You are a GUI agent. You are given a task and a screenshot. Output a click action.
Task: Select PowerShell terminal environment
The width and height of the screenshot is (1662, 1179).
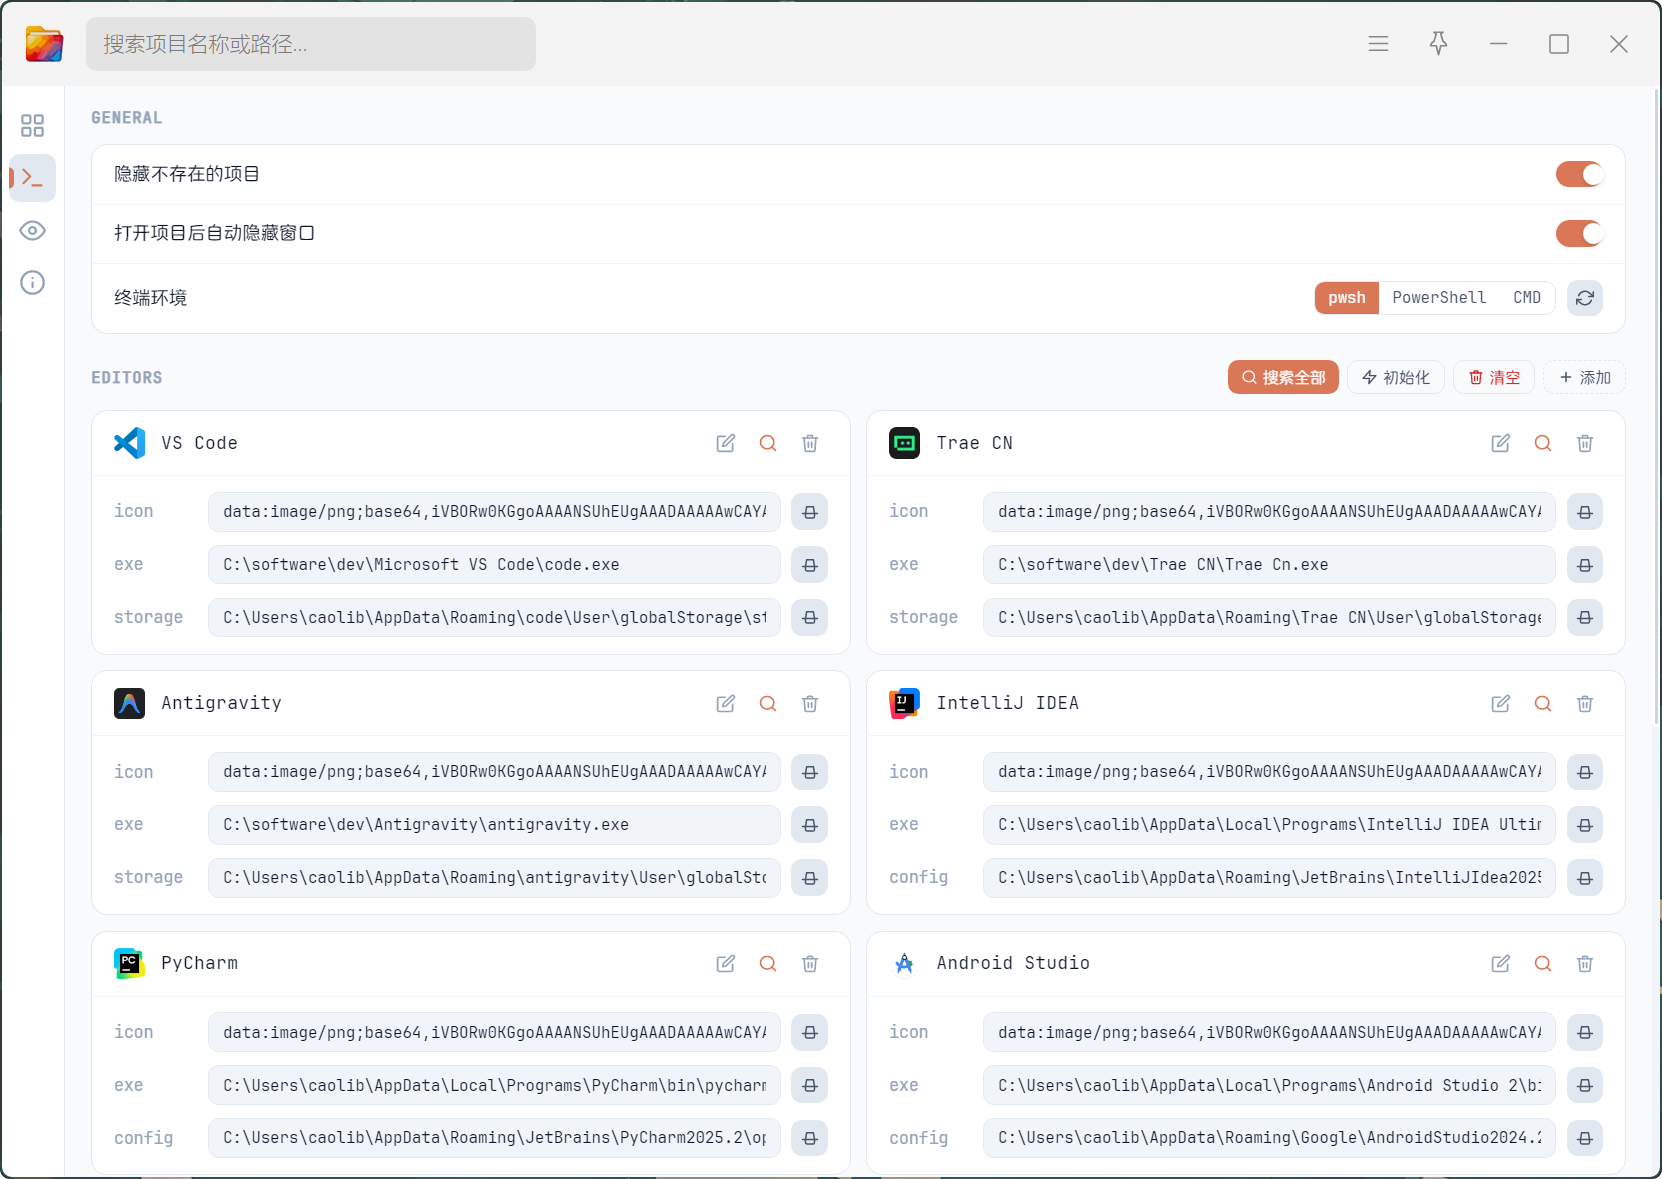[x=1439, y=298]
